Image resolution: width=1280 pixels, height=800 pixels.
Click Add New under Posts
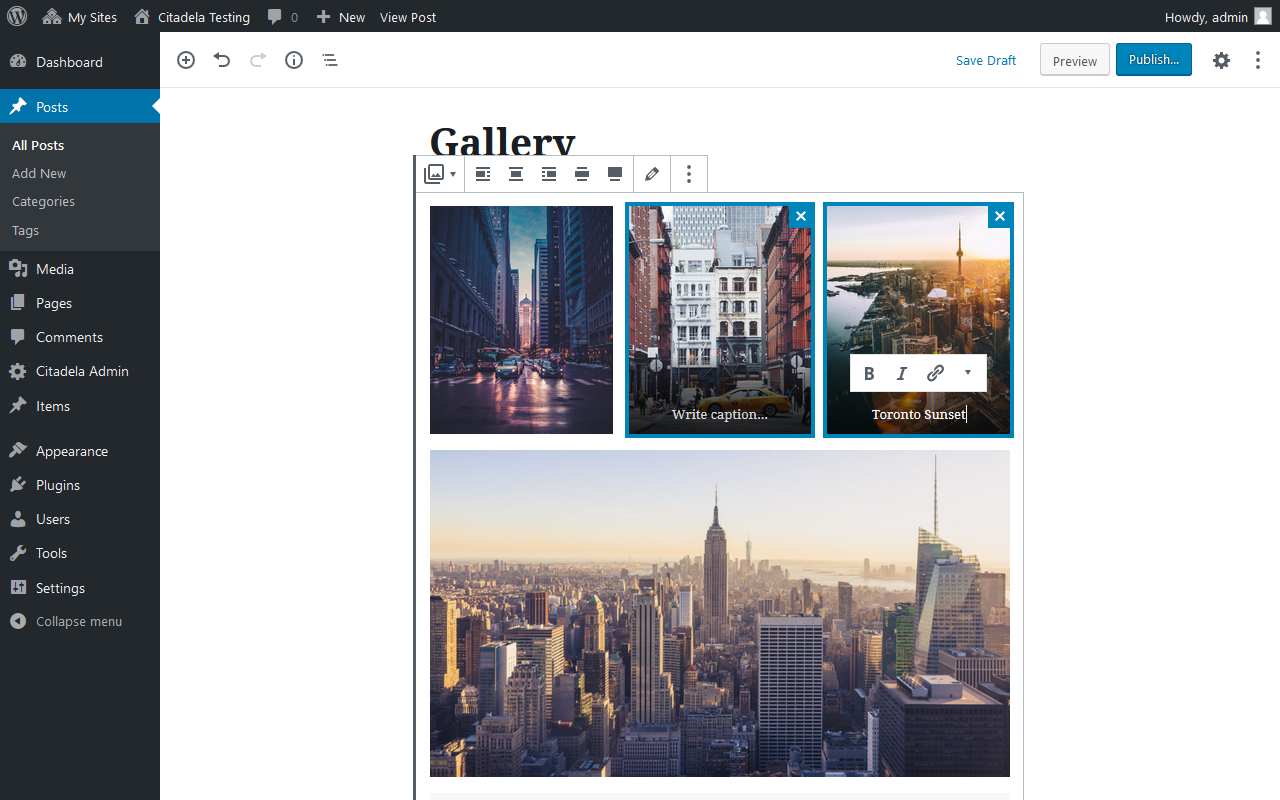(39, 173)
